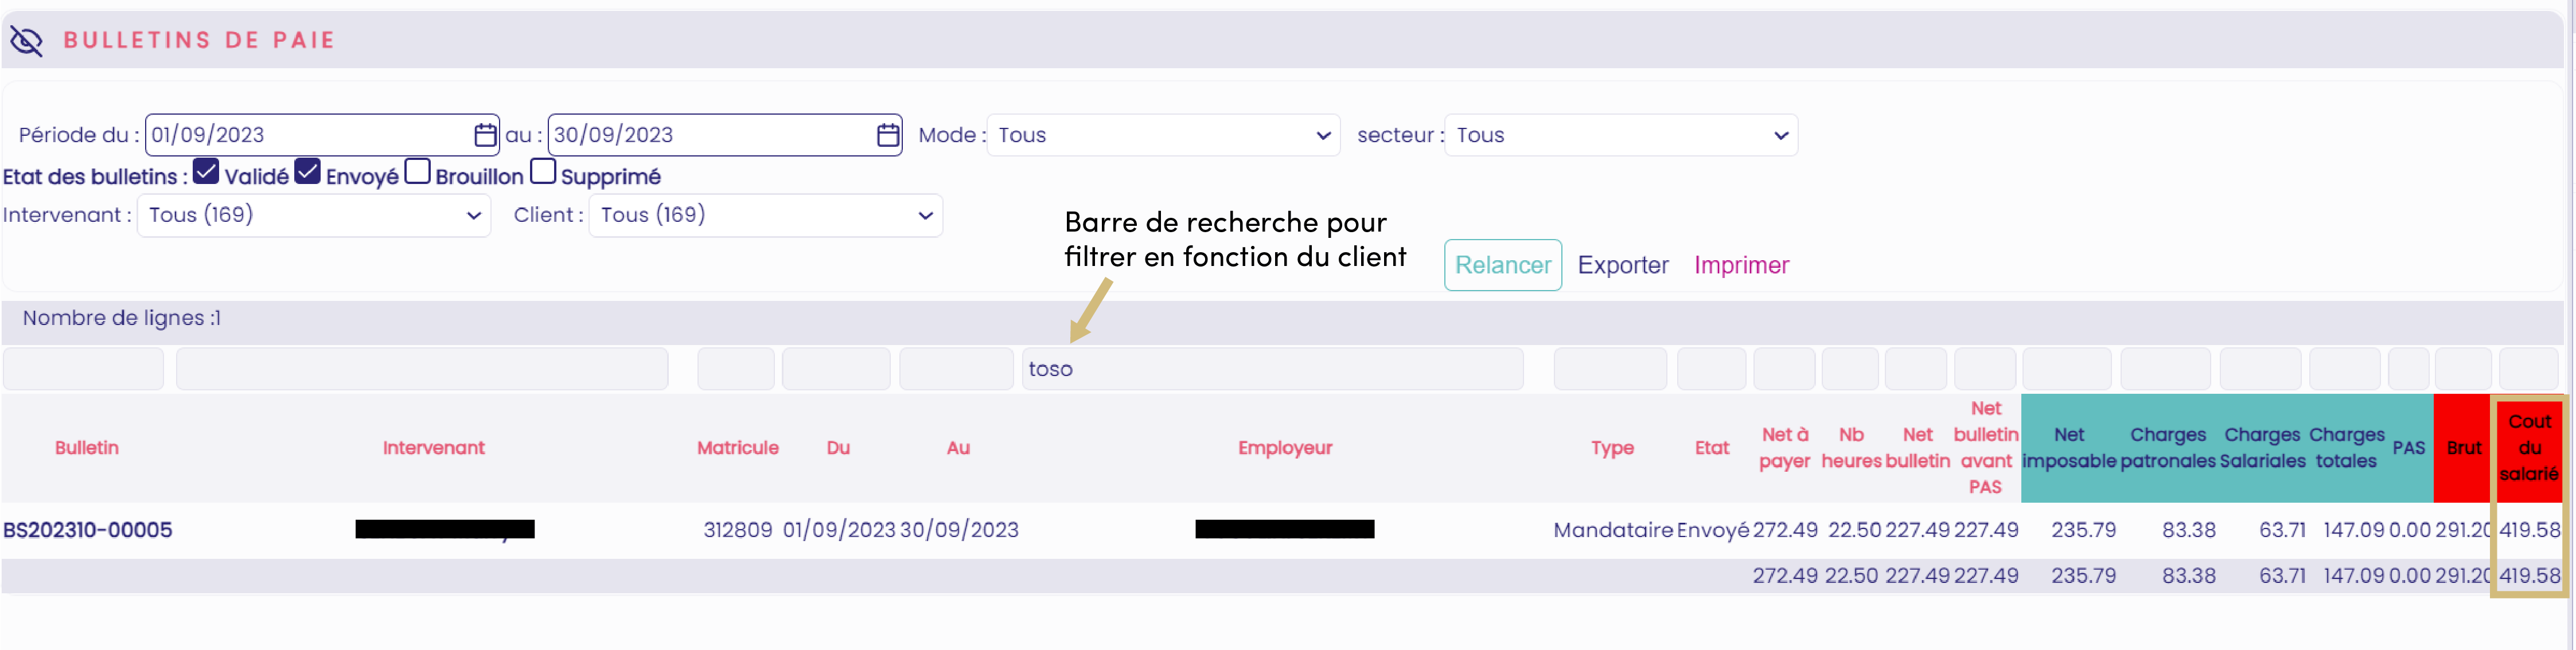Click the Imprimer link
The height and width of the screenshot is (650, 2576).
[x=1741, y=265]
